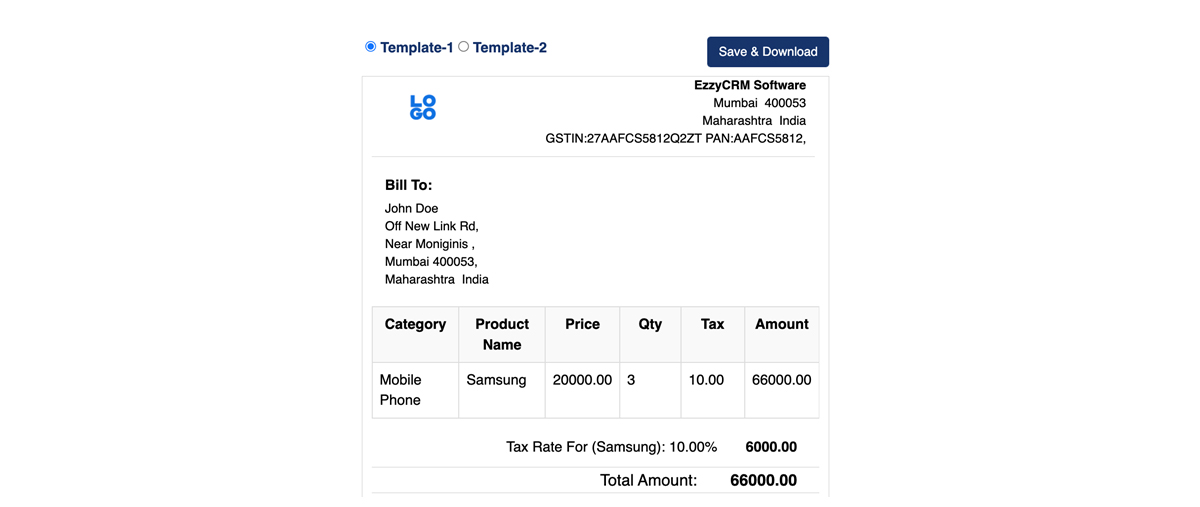1200x507 pixels.
Task: Click the Save & Download button
Action: click(x=767, y=52)
